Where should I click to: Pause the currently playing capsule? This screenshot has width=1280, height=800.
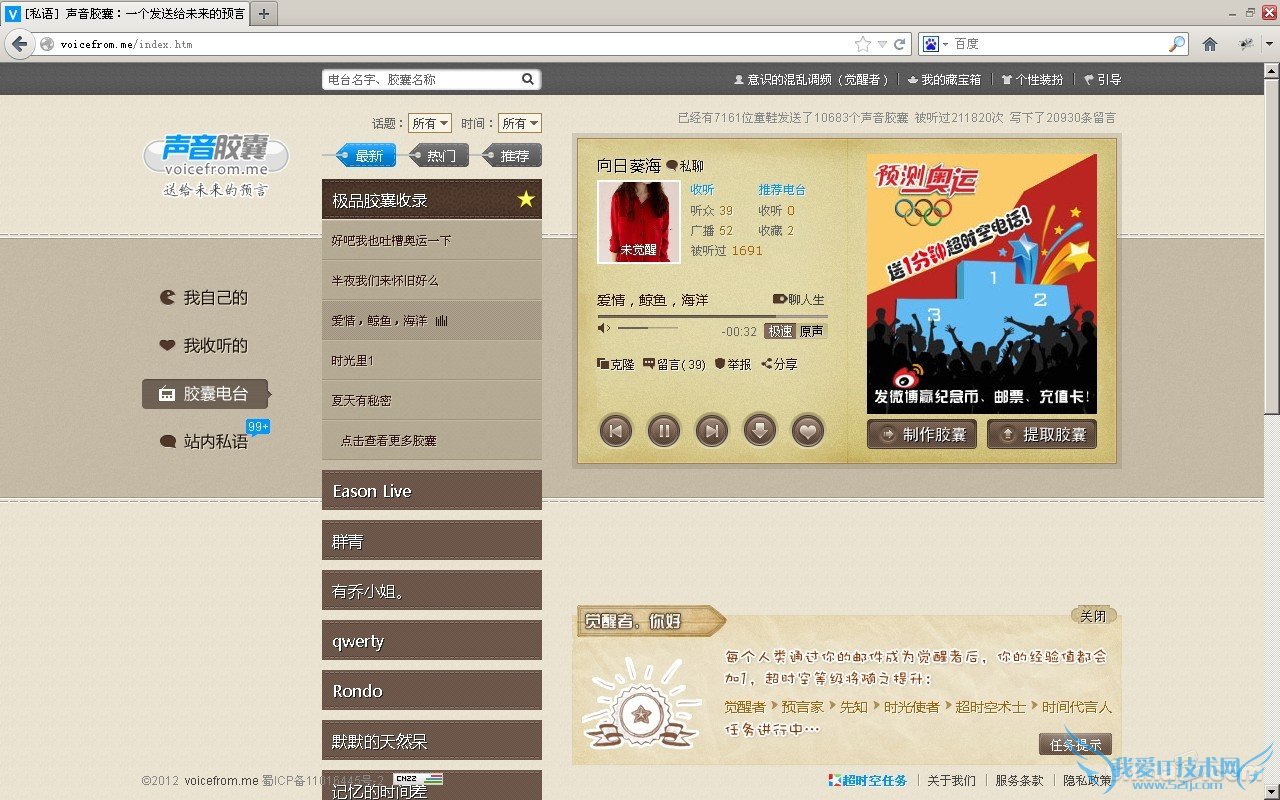point(664,430)
